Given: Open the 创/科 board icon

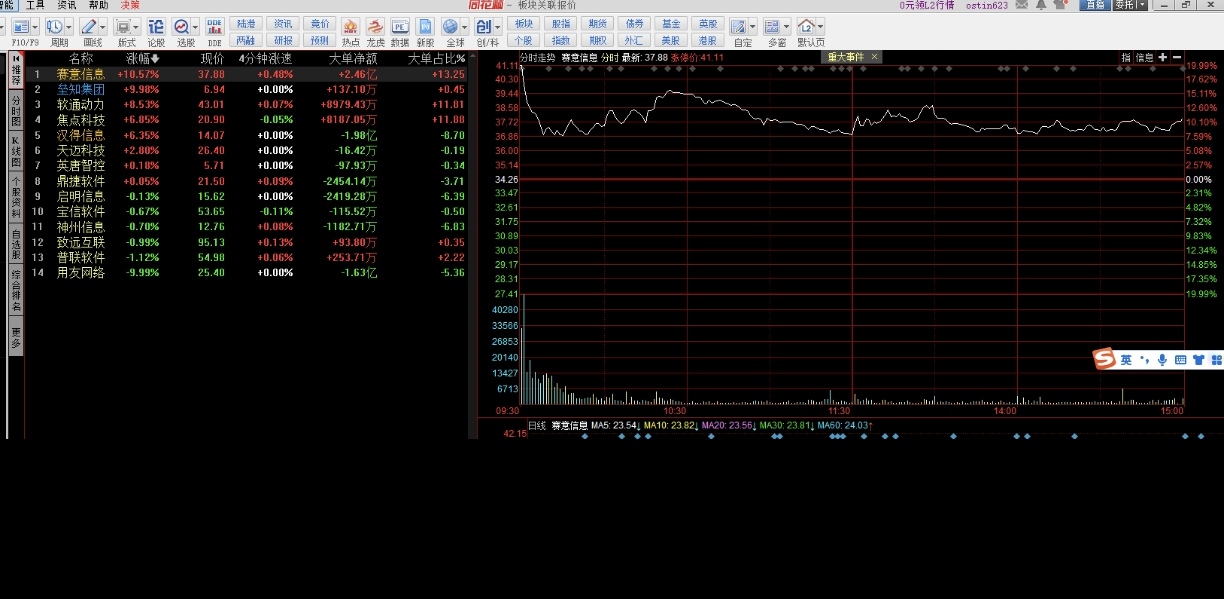Looking at the screenshot, I should [x=483, y=26].
